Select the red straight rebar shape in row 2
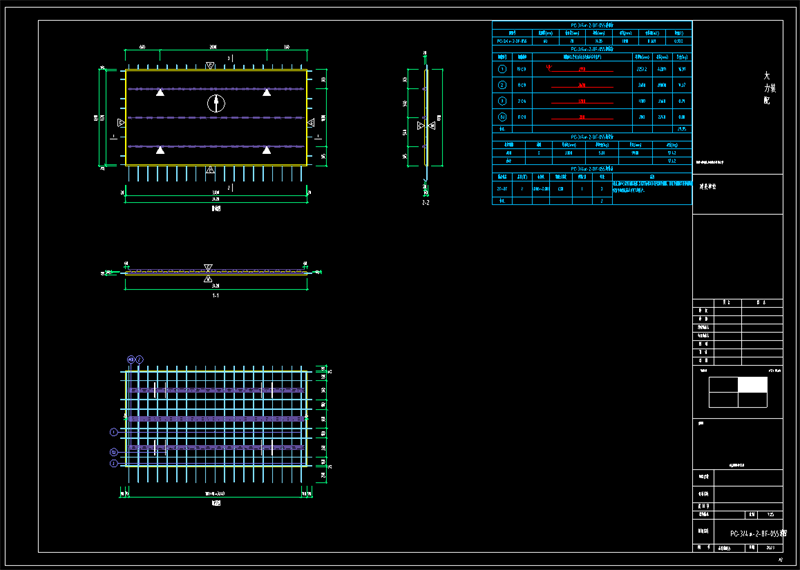Image resolution: width=800 pixels, height=570 pixels. [582, 86]
